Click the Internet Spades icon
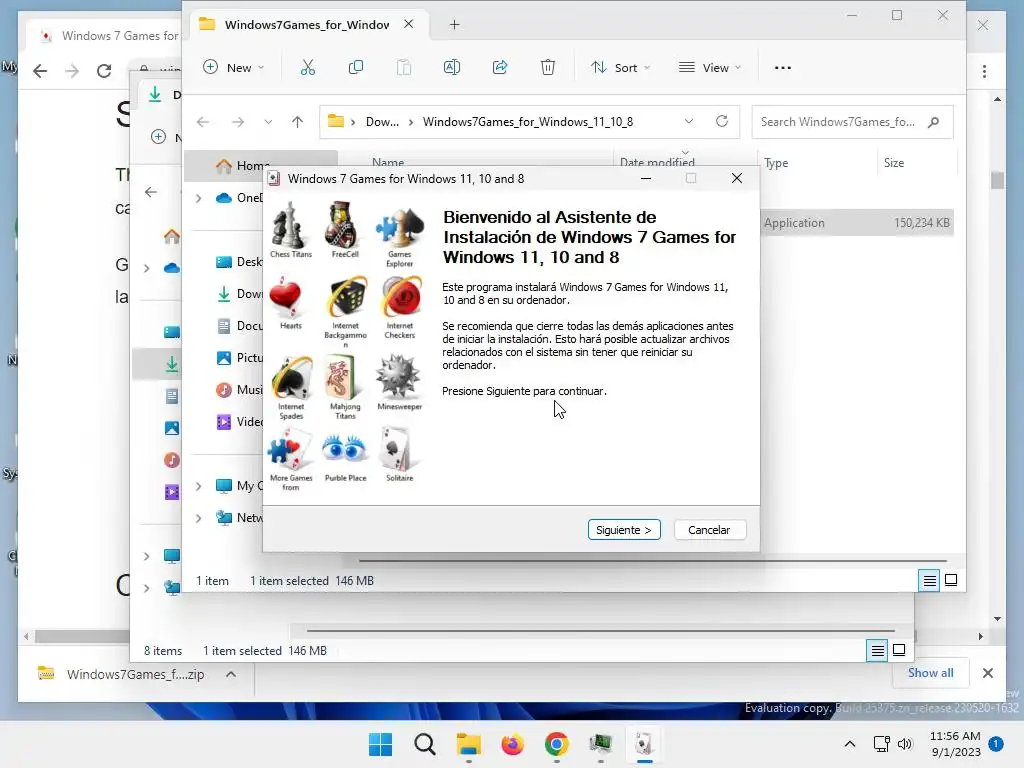Screen dimensions: 1024x768 click(x=291, y=377)
